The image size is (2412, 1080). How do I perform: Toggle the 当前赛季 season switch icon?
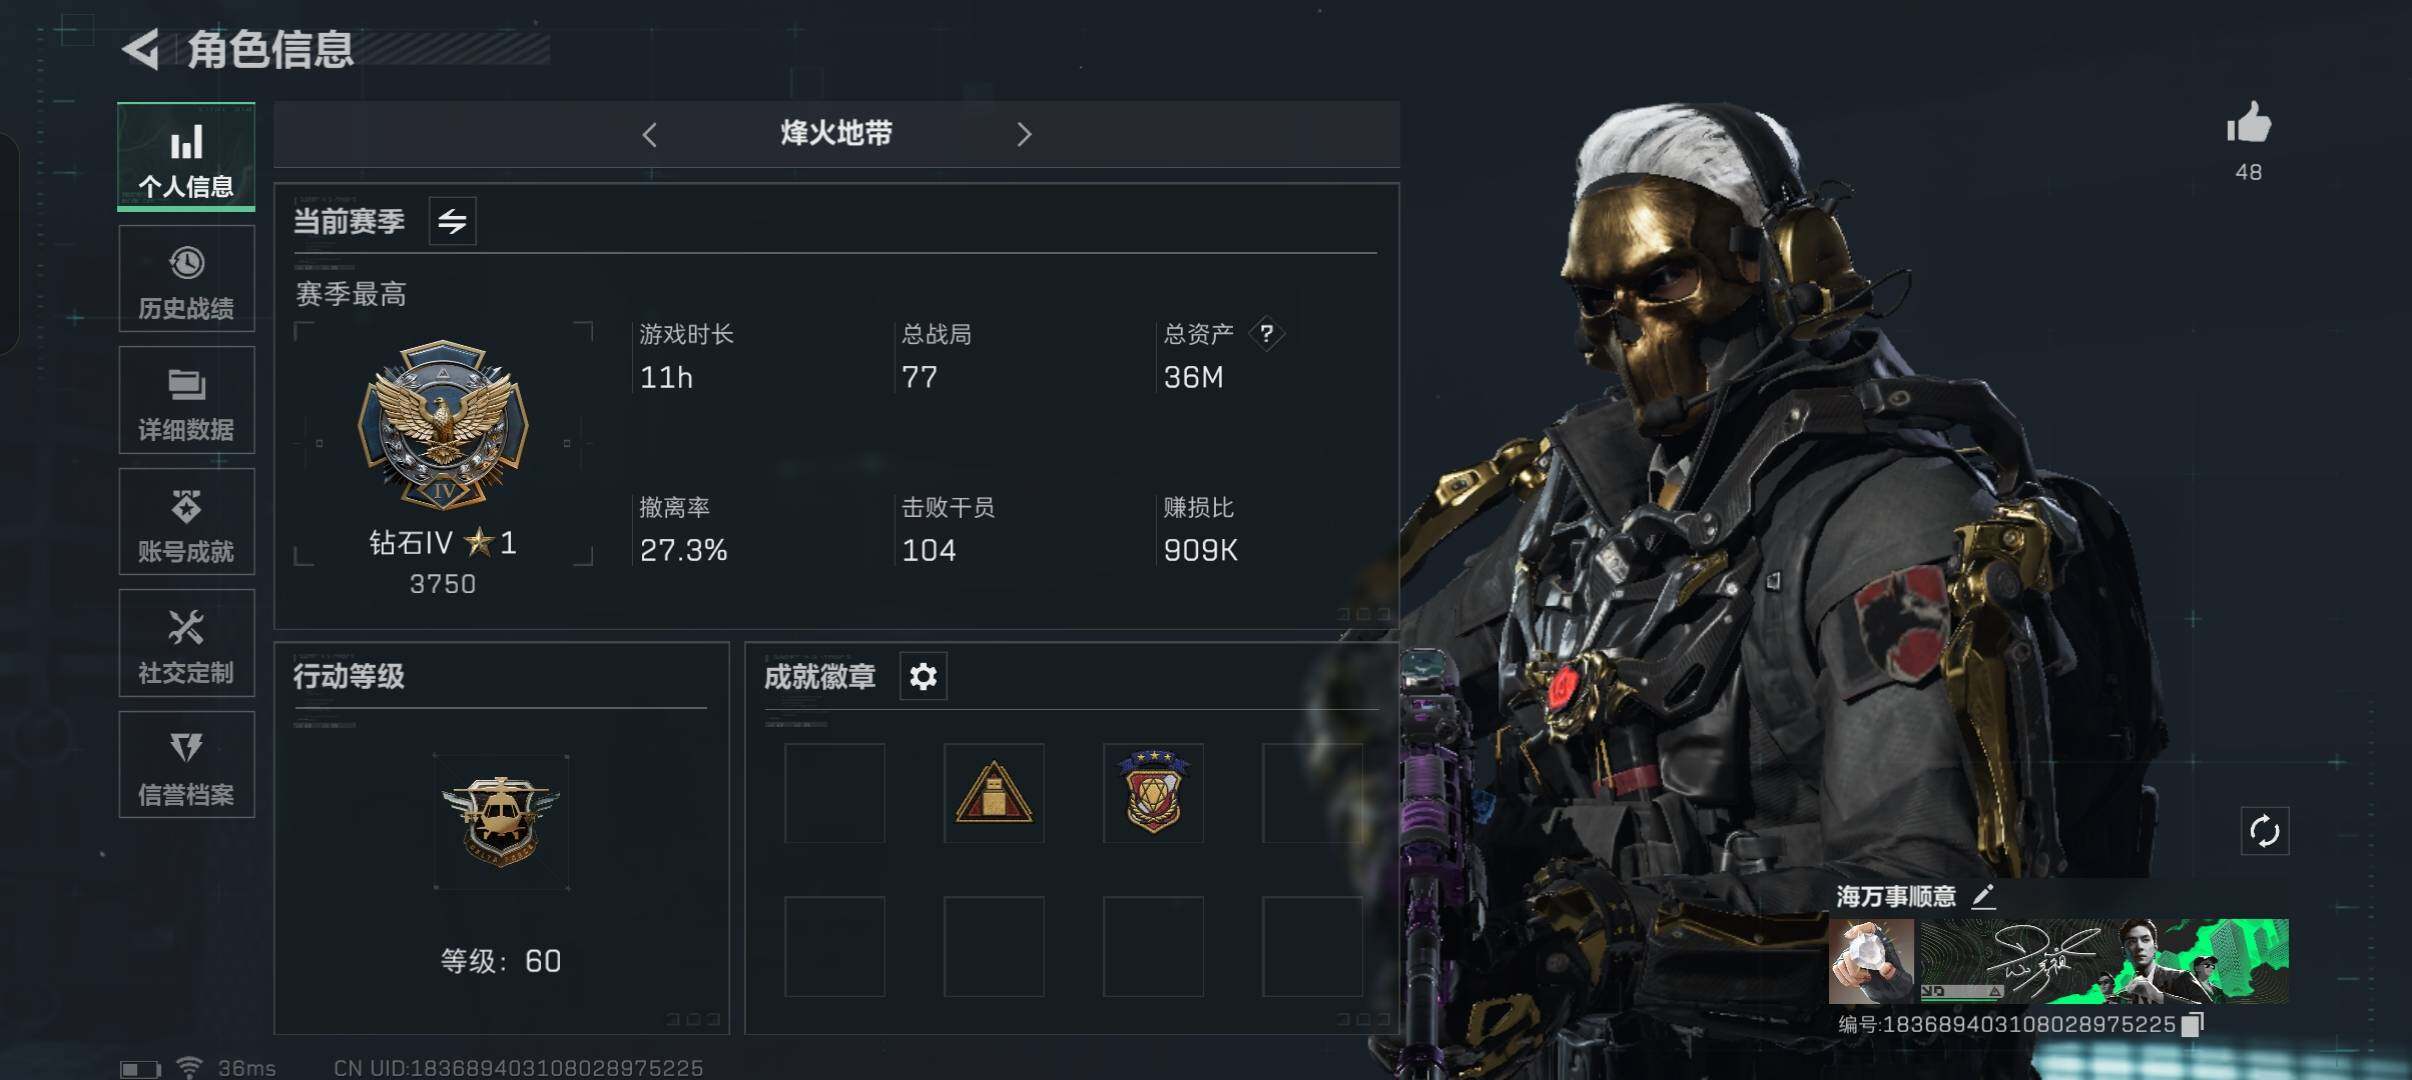point(452,221)
